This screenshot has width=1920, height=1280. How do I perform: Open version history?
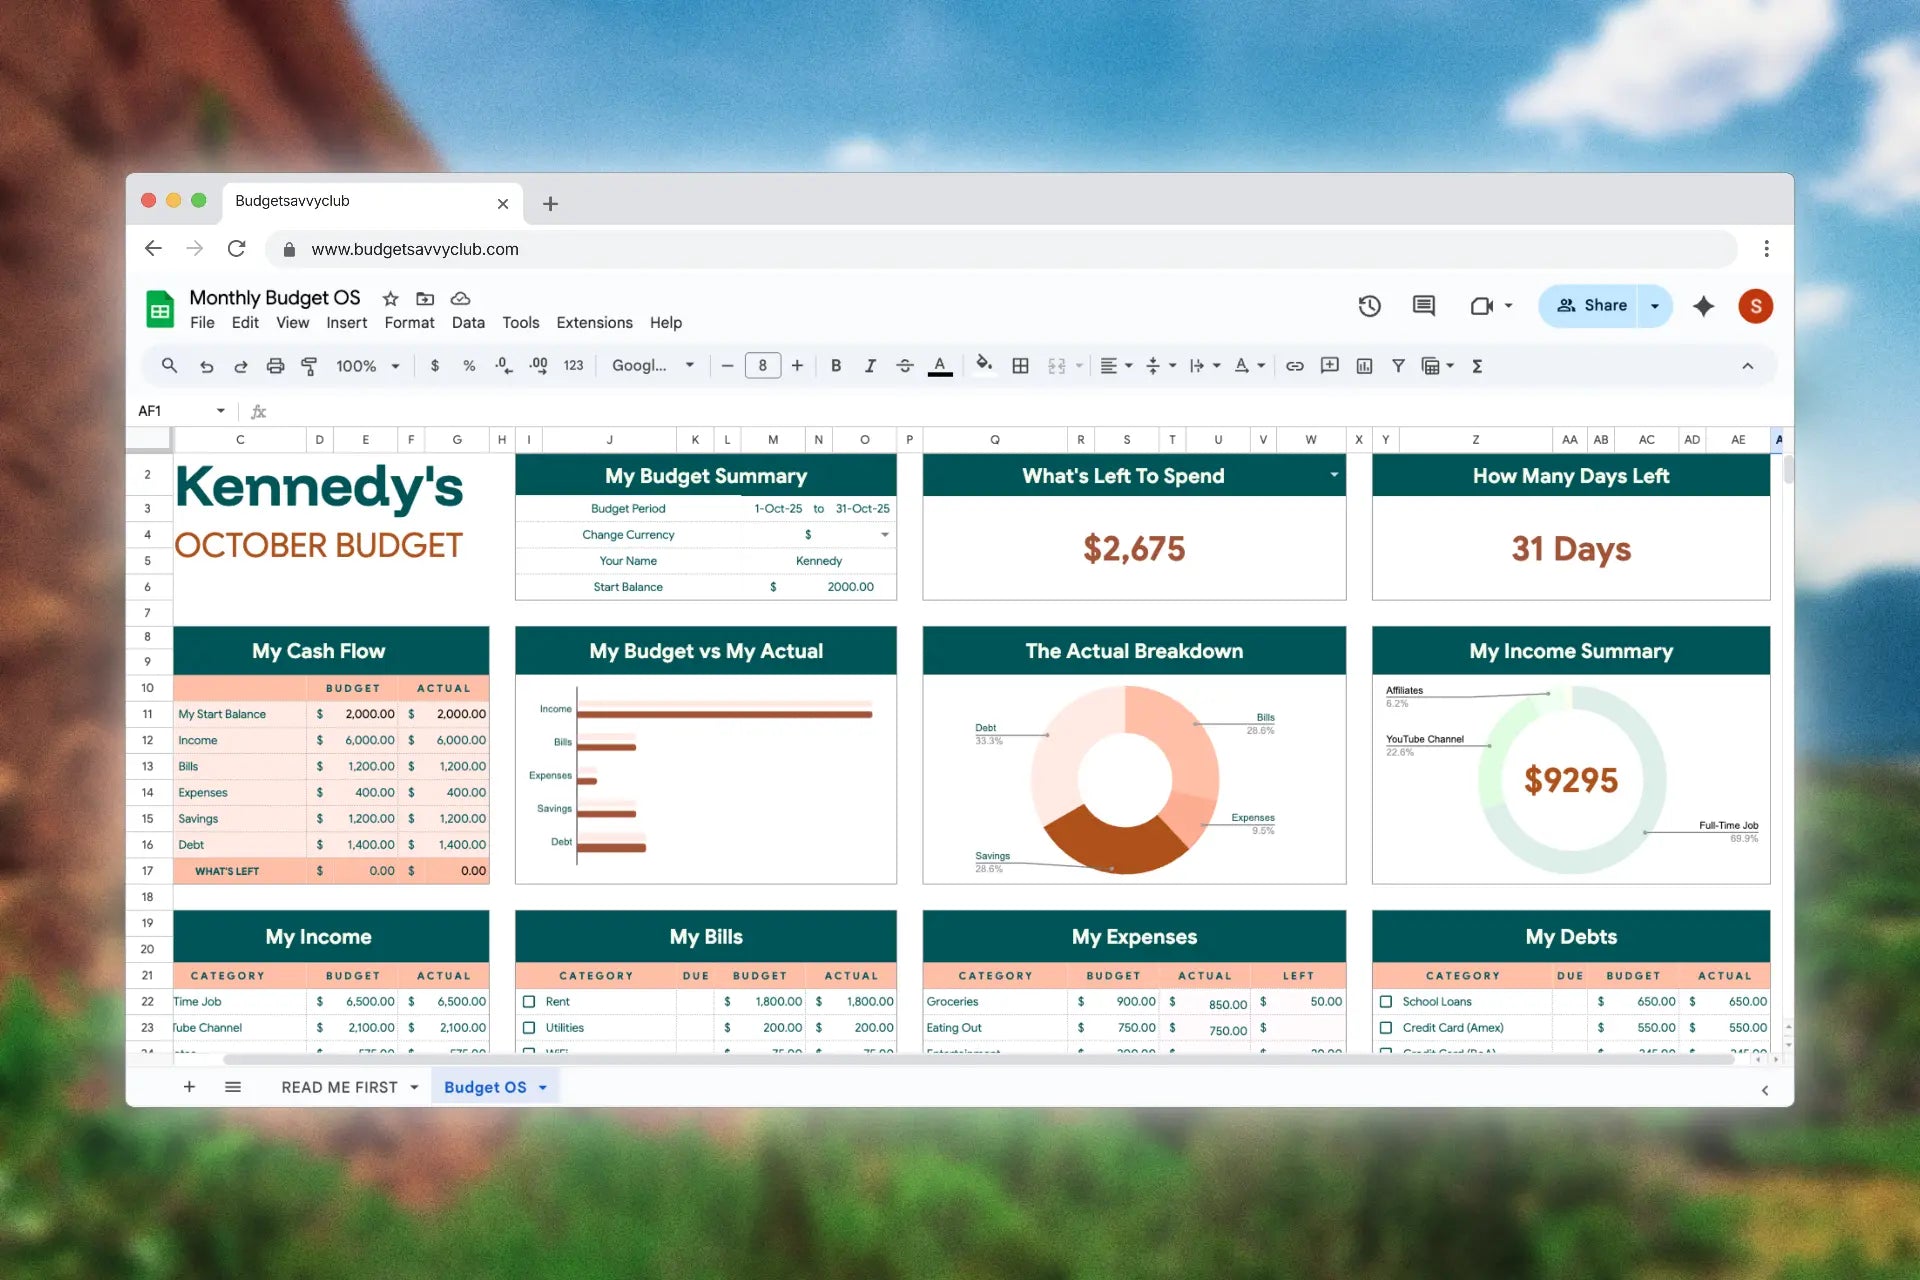1370,306
